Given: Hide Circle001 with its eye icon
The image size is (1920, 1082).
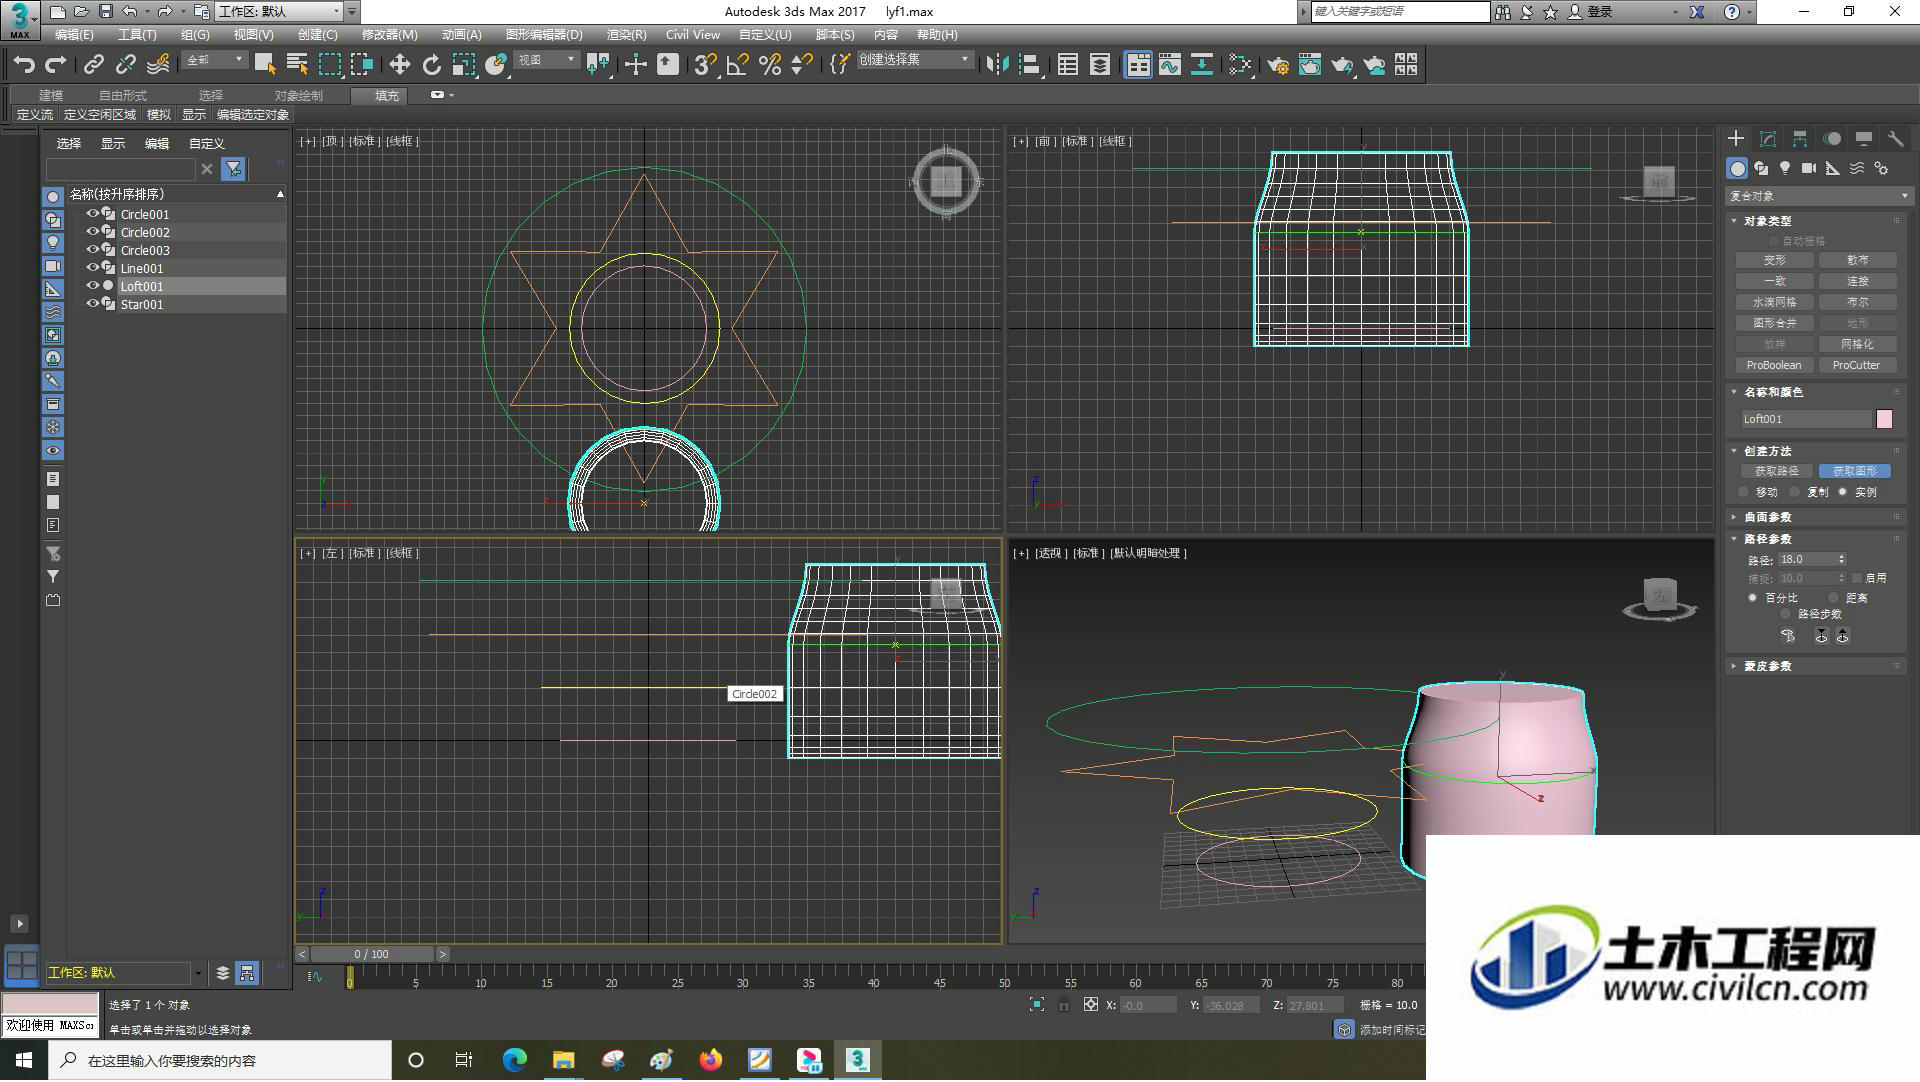Looking at the screenshot, I should tap(92, 214).
